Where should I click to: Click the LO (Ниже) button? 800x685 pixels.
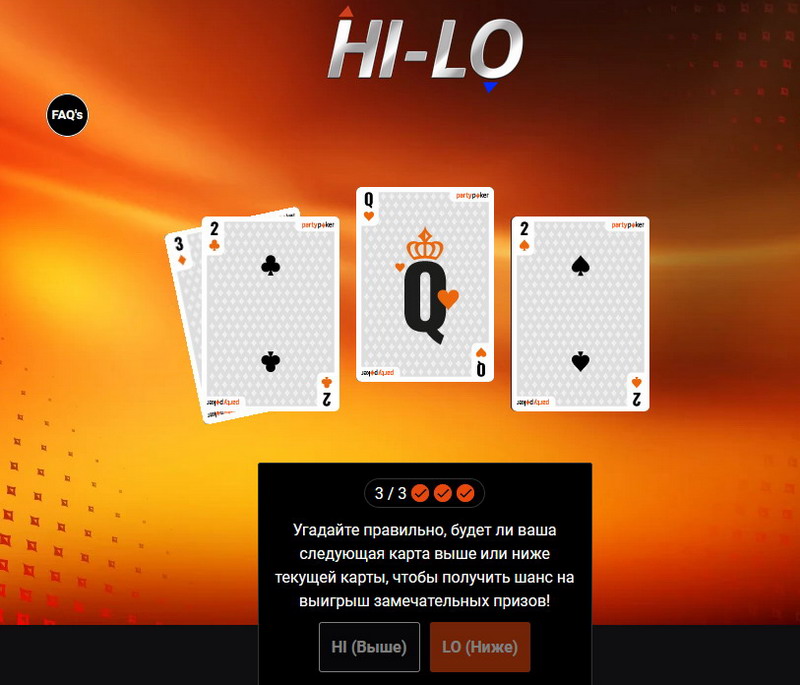[x=480, y=647]
